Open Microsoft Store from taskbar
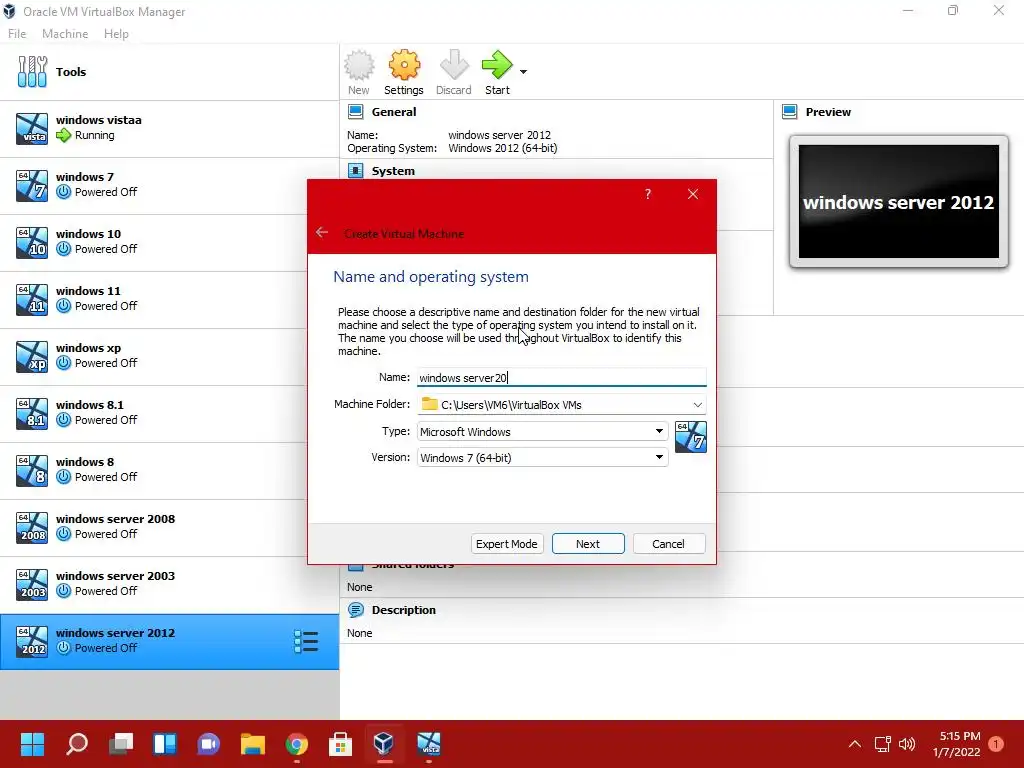Image resolution: width=1024 pixels, height=768 pixels. (340, 744)
